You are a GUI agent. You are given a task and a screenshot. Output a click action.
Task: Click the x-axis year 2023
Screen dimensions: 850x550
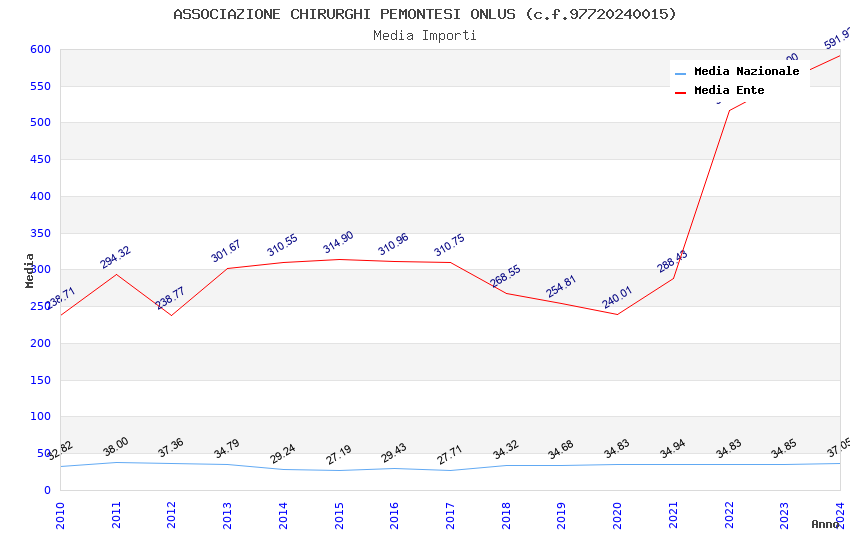(784, 515)
